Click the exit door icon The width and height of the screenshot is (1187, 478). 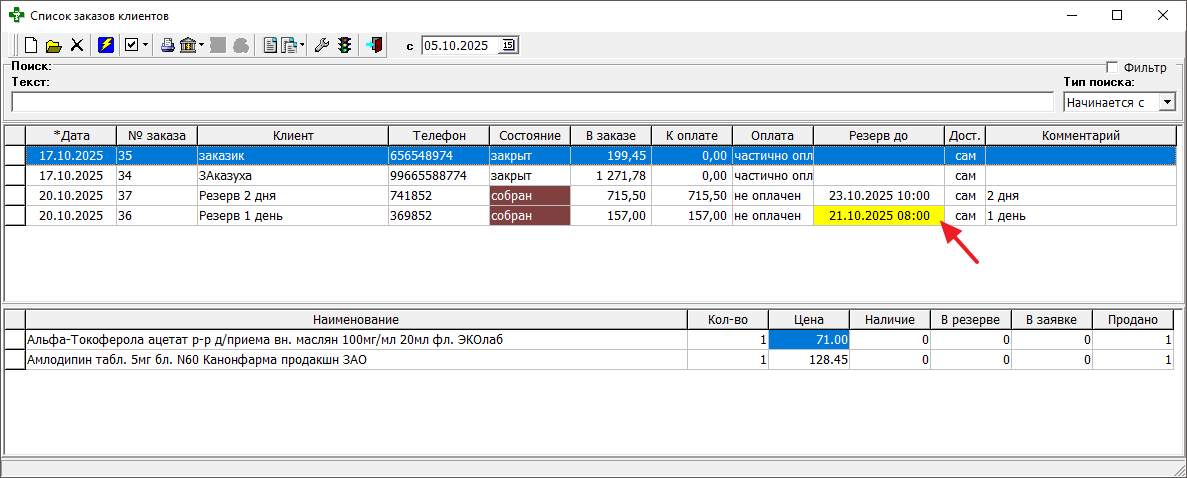tap(374, 46)
